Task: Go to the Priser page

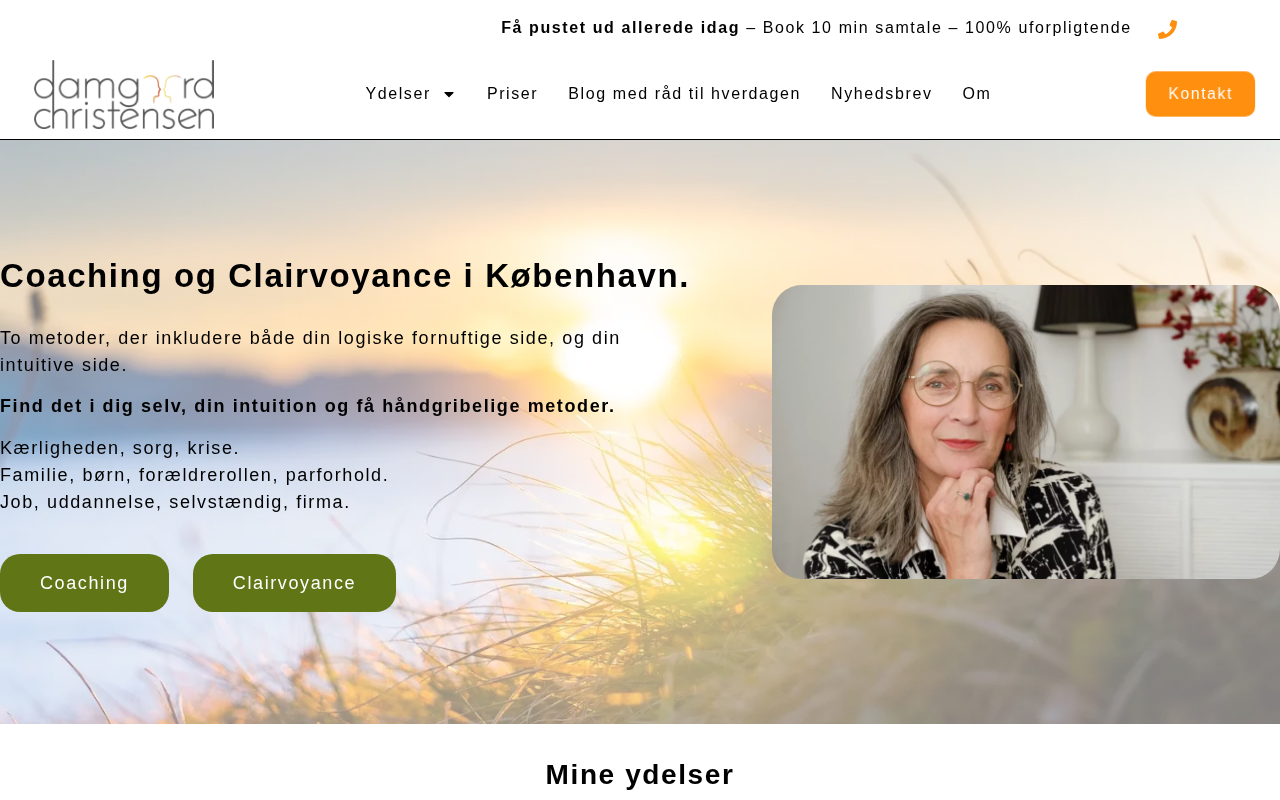Action: [x=512, y=94]
